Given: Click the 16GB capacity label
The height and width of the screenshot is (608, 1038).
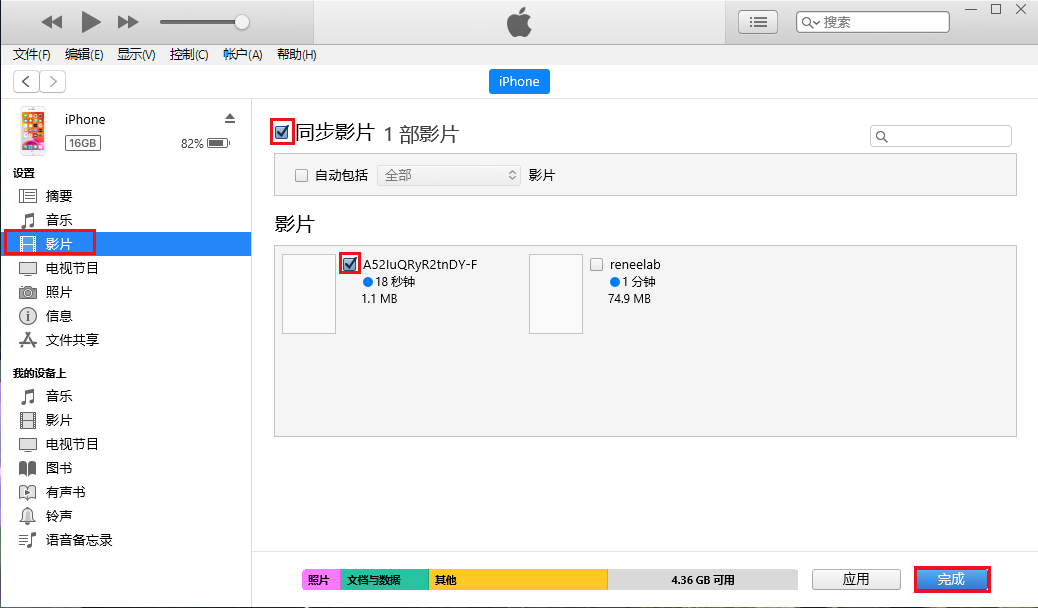Looking at the screenshot, I should click(83, 143).
